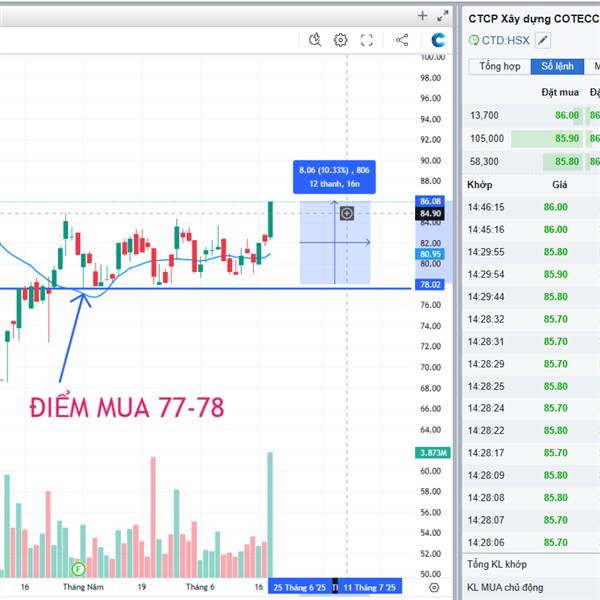Click the target icon at the chart's bottom-right corner

(x=434, y=587)
